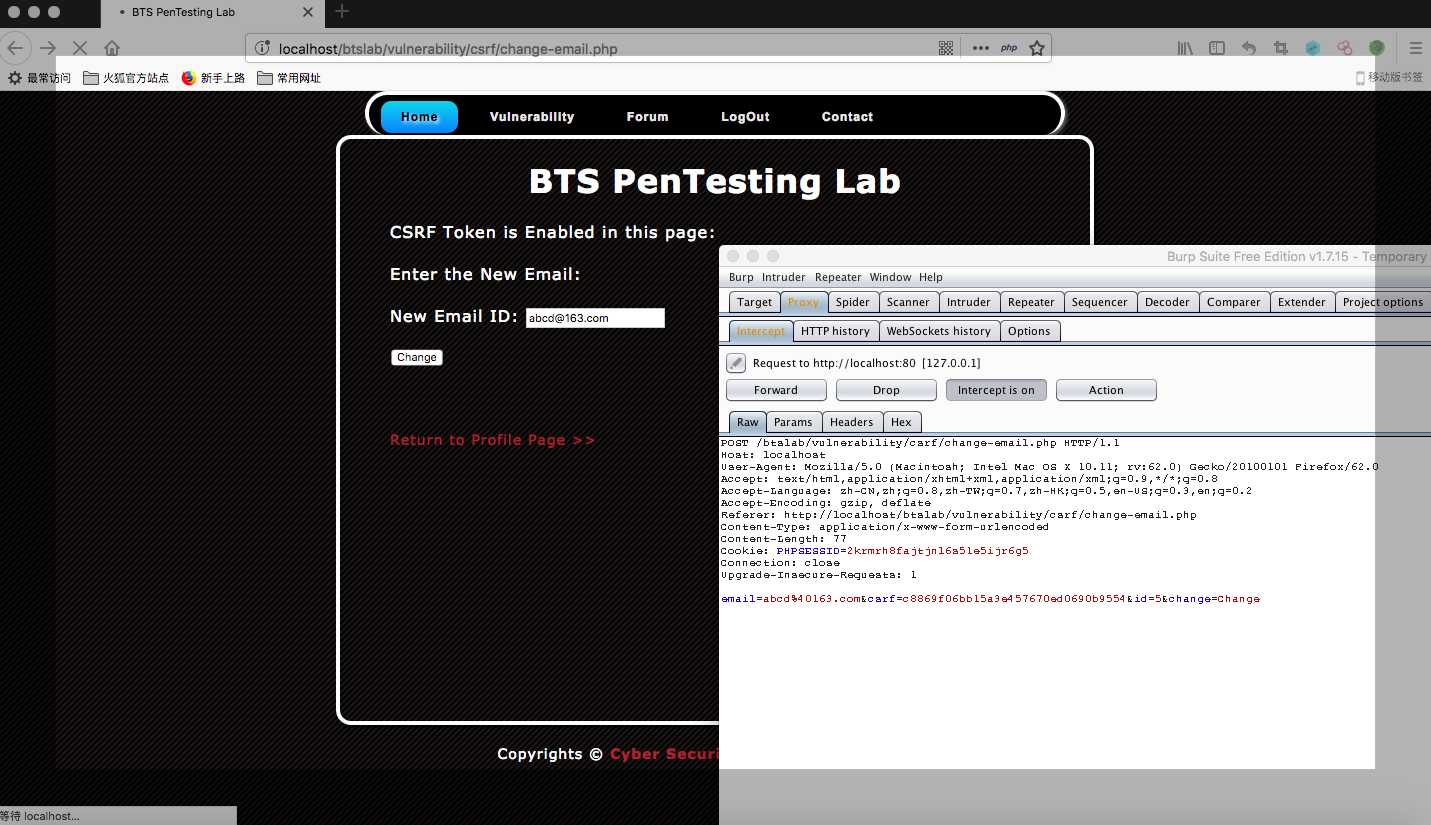Viewport: 1431px width, 825px height.
Task: Click the browser forward arrow
Action: point(48,48)
